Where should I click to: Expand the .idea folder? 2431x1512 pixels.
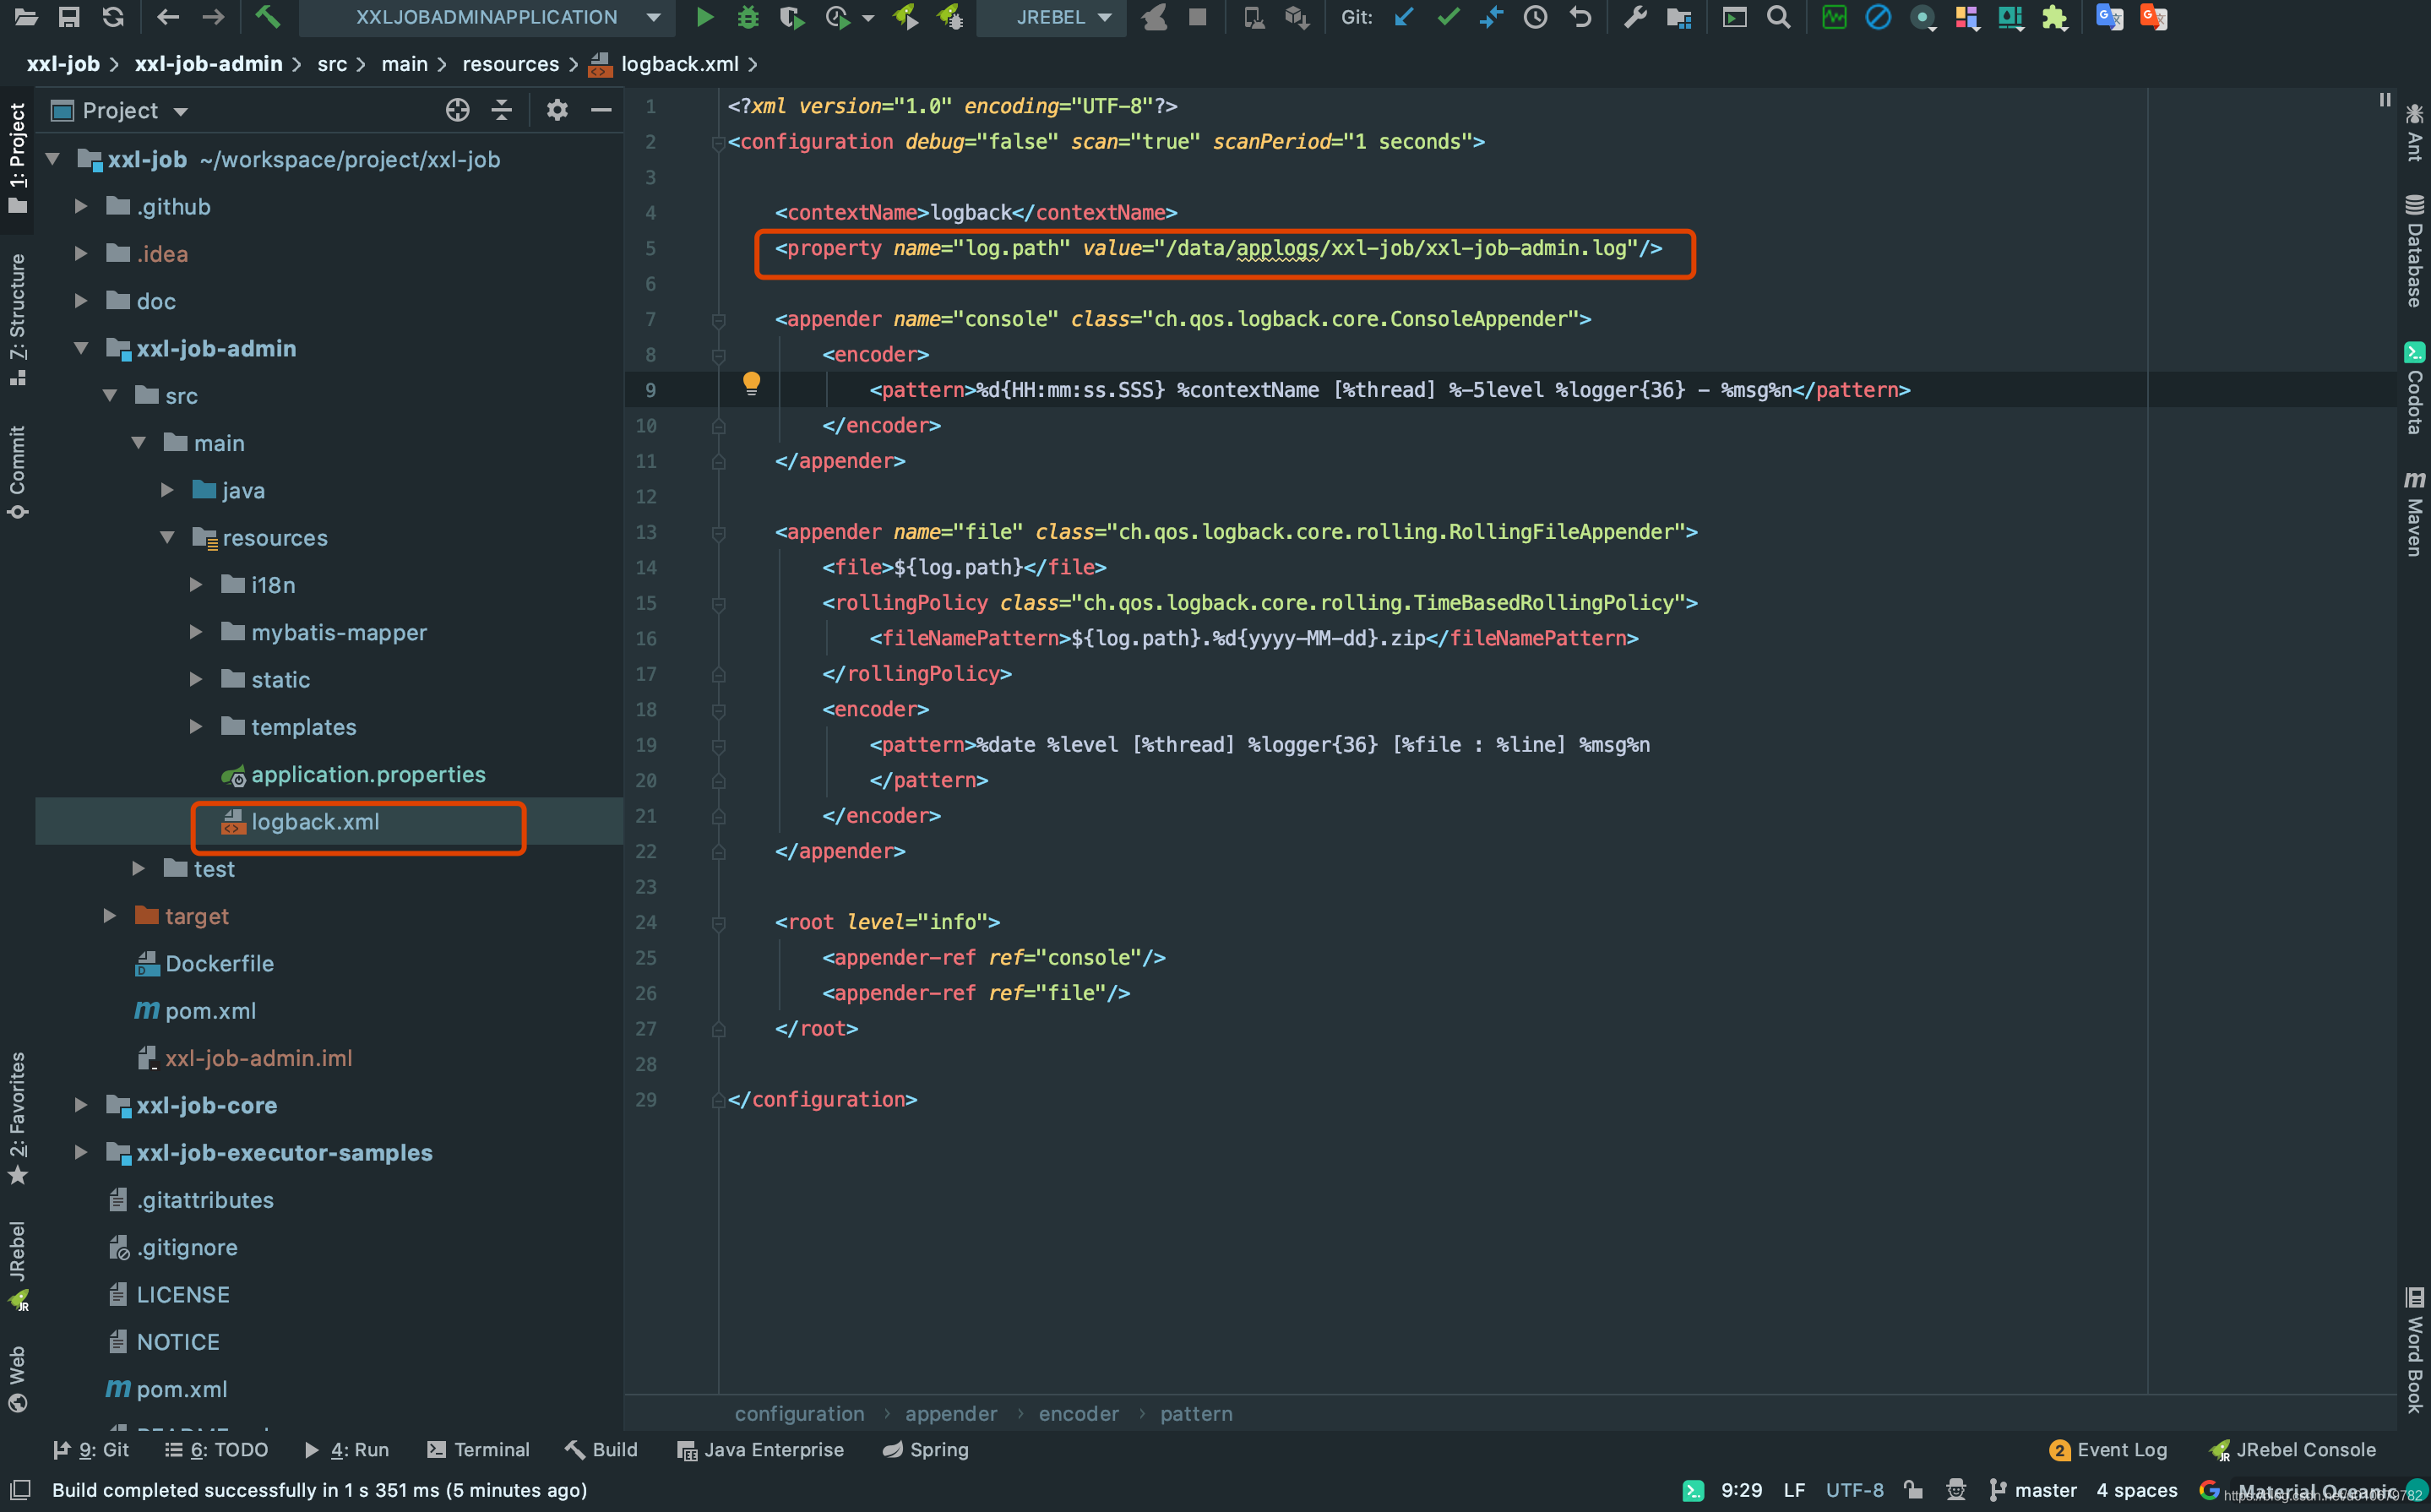click(x=81, y=253)
